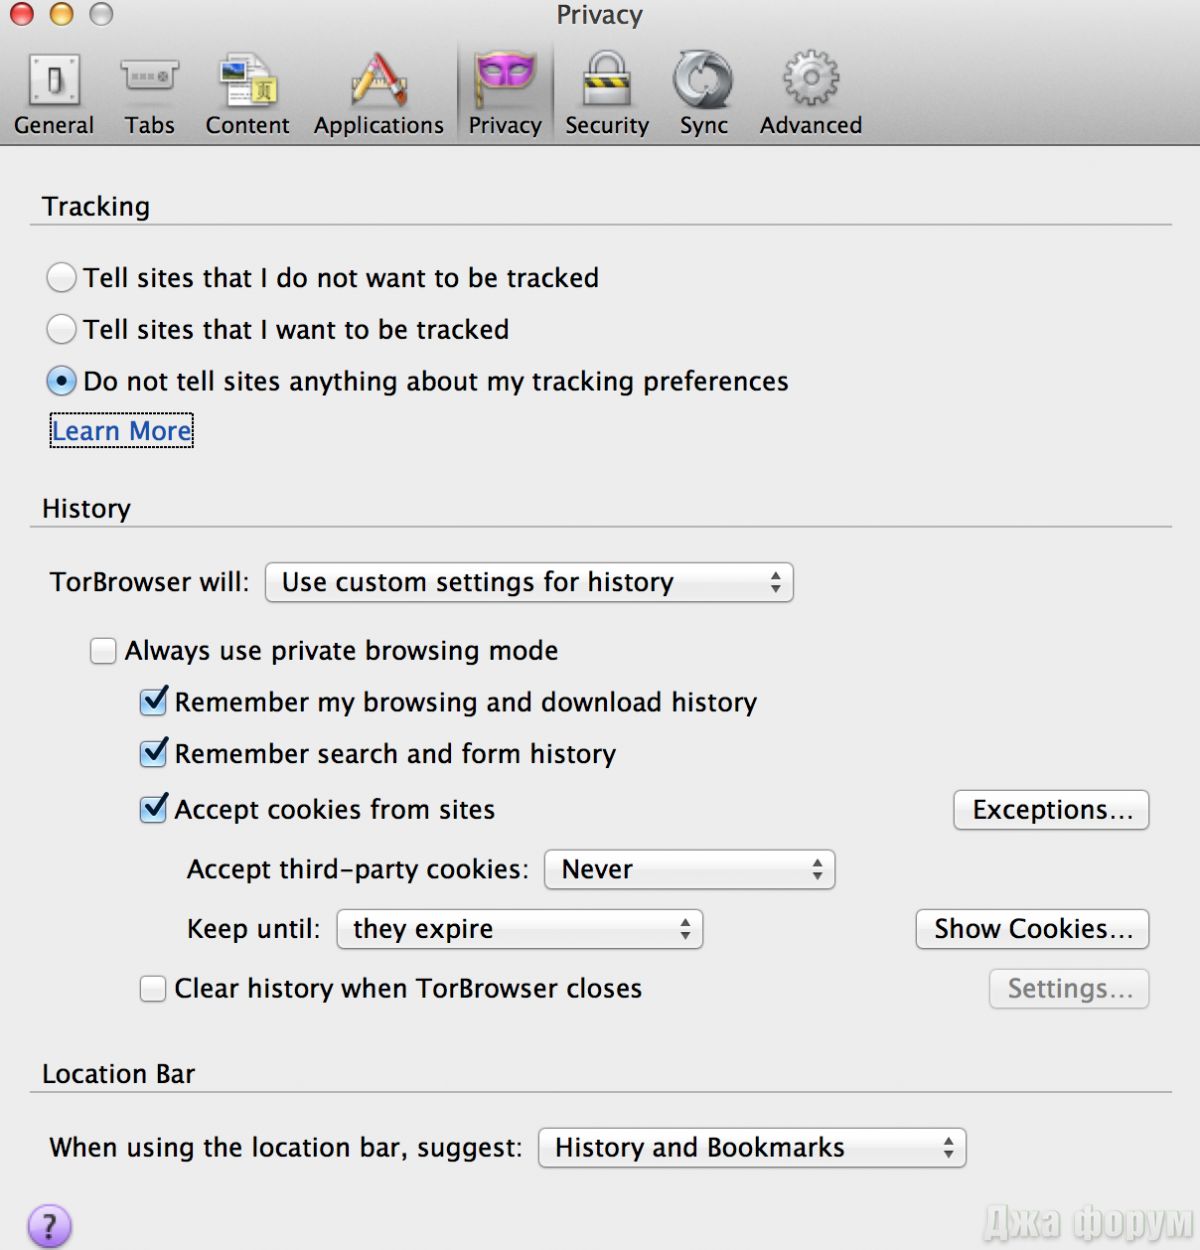
Task: Click 'When using the location bar, suggest:' label
Action: point(286,1147)
